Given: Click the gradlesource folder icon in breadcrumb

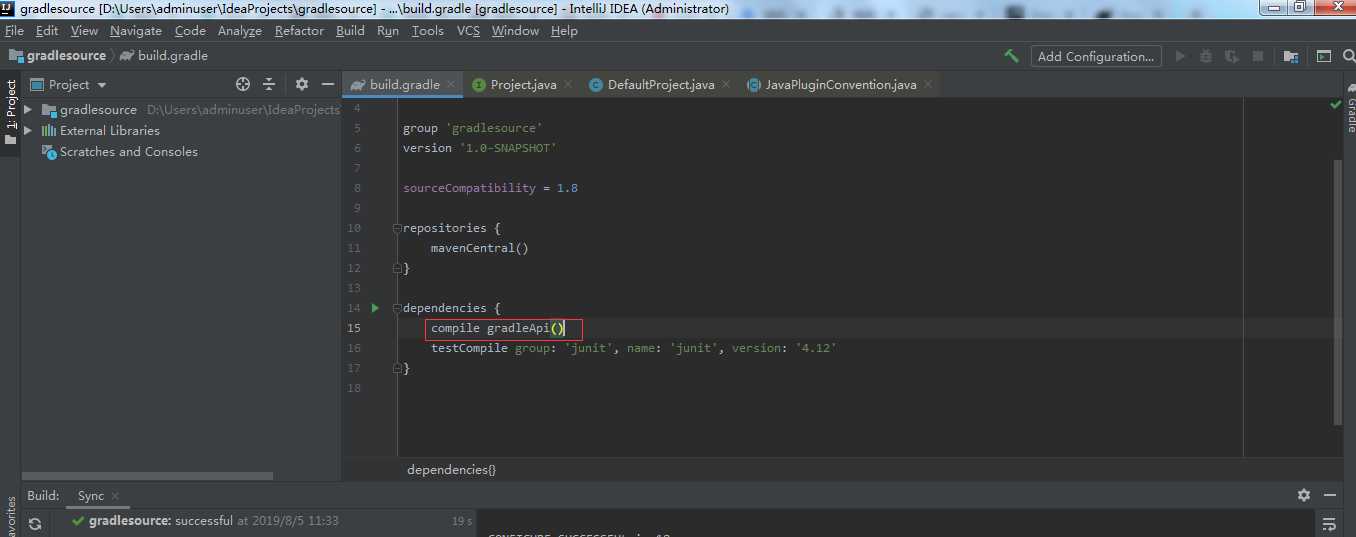Looking at the screenshot, I should tap(16, 56).
